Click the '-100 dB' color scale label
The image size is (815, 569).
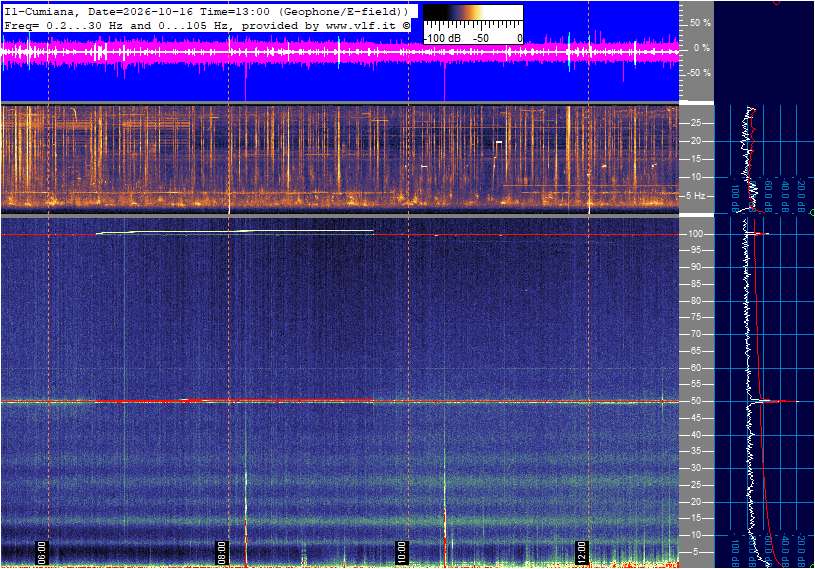(x=442, y=38)
